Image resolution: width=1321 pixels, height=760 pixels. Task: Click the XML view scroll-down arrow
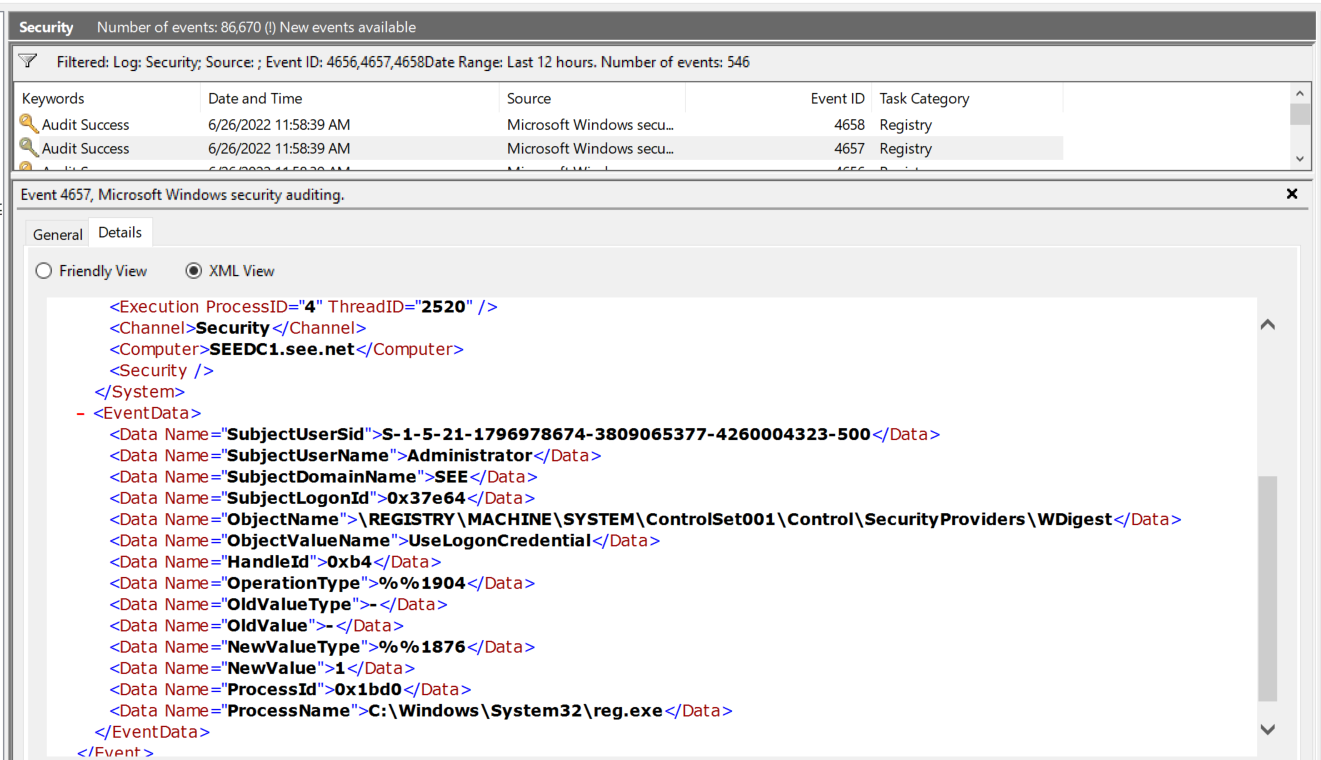[x=1268, y=729]
